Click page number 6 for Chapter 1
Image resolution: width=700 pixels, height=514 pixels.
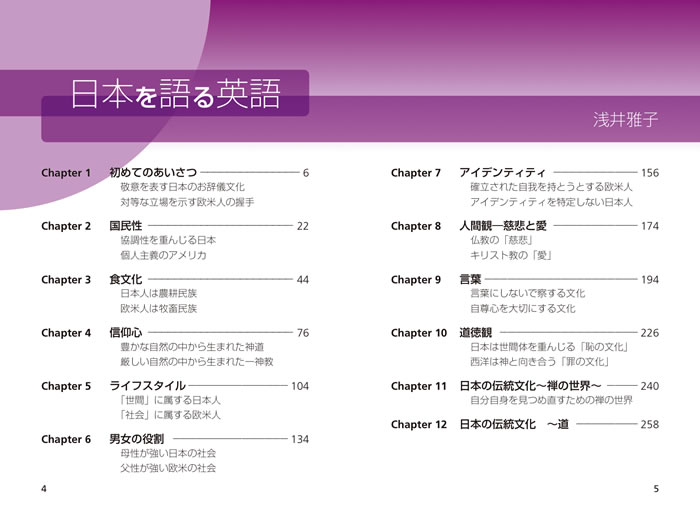(x=306, y=173)
